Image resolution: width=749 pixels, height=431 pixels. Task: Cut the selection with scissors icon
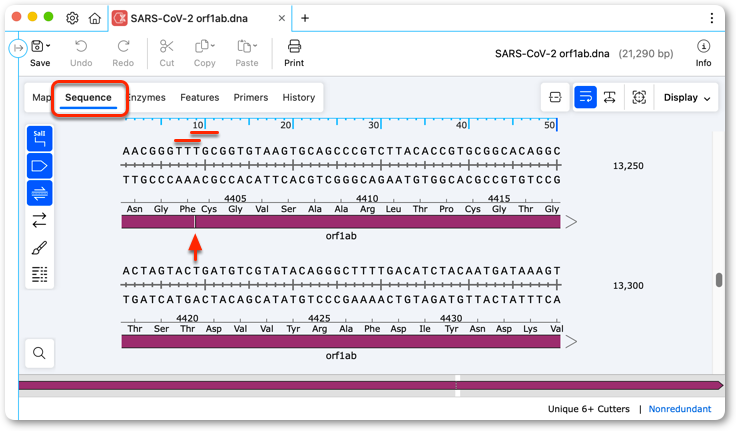coord(167,54)
